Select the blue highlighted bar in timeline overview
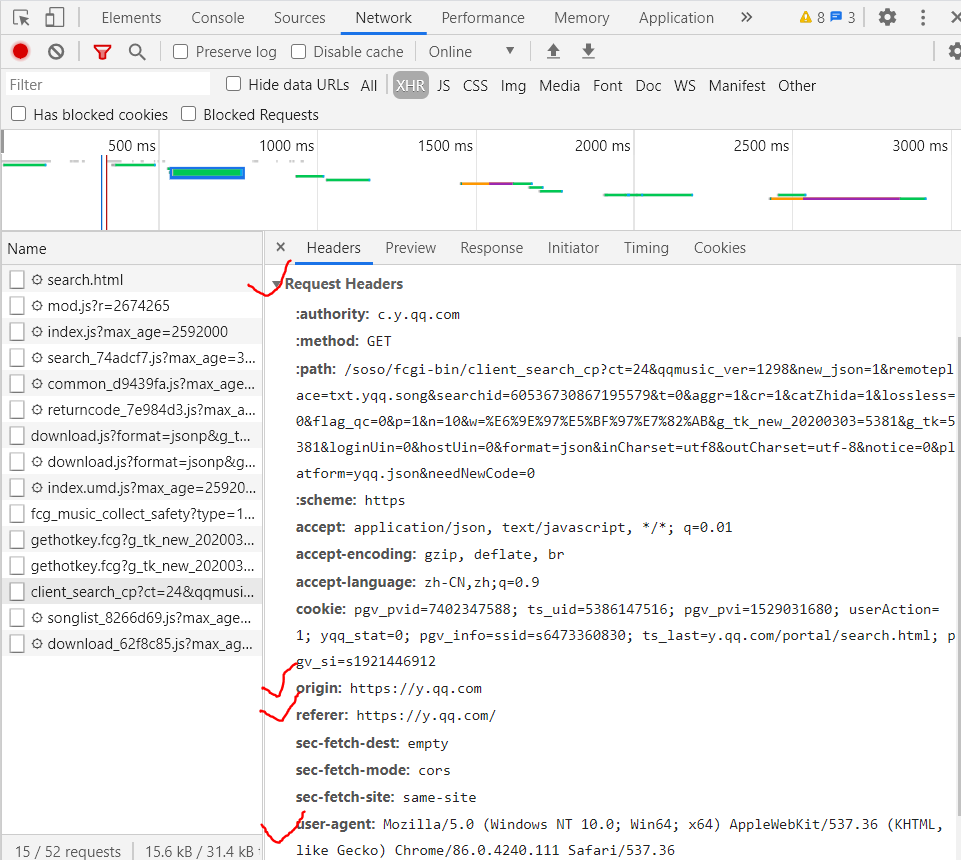This screenshot has height=860, width=961. coord(207,173)
